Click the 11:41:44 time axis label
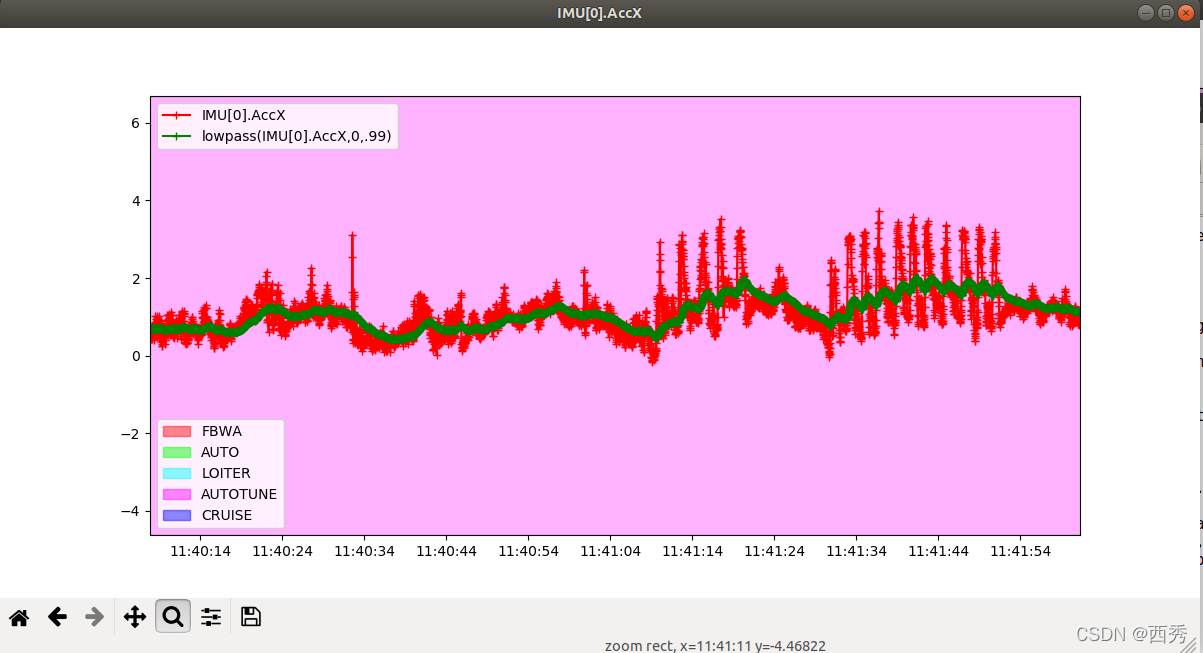The height and width of the screenshot is (653, 1203). [x=938, y=551]
